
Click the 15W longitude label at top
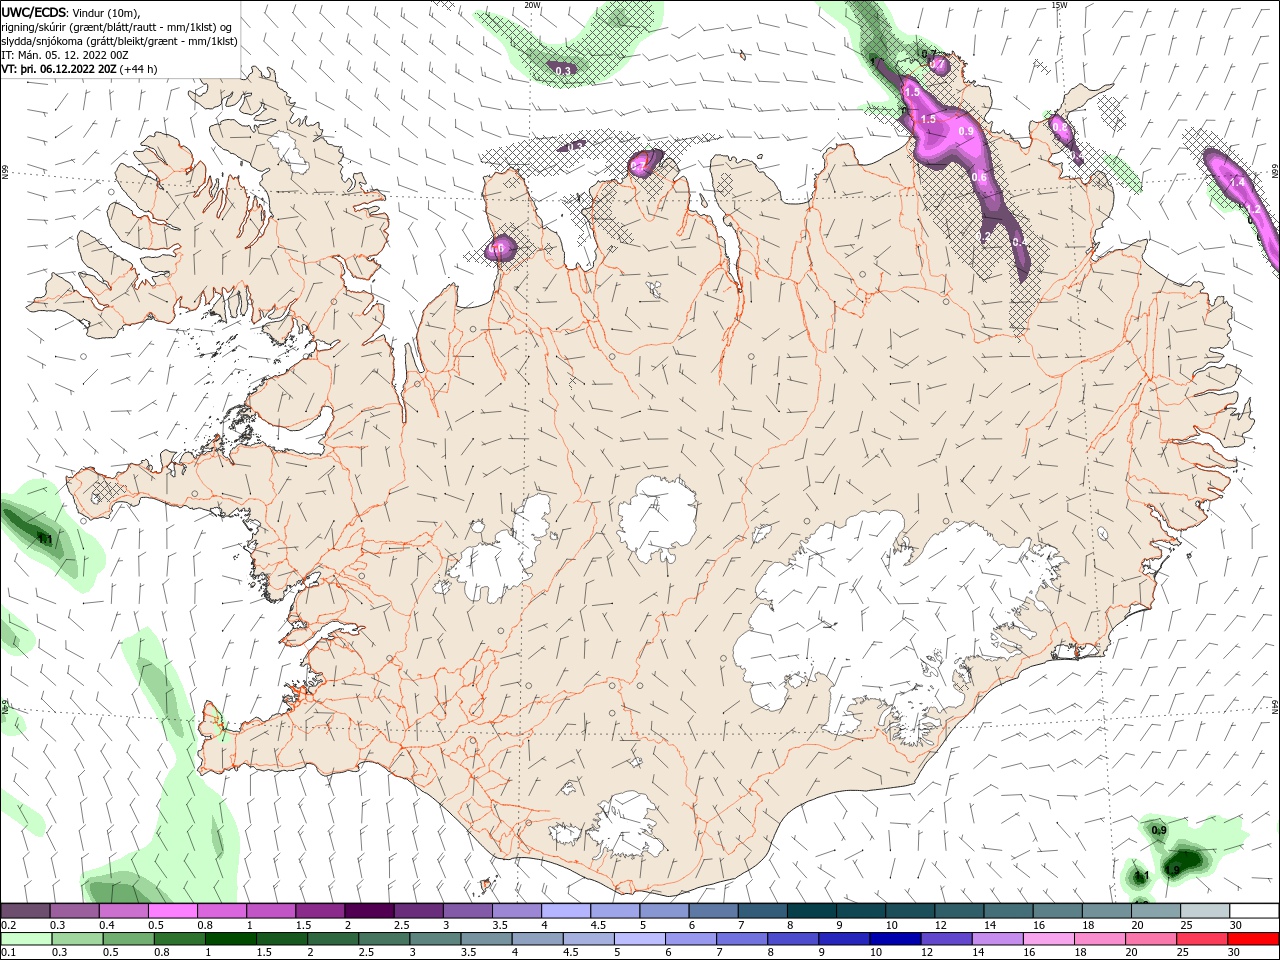click(x=1059, y=5)
